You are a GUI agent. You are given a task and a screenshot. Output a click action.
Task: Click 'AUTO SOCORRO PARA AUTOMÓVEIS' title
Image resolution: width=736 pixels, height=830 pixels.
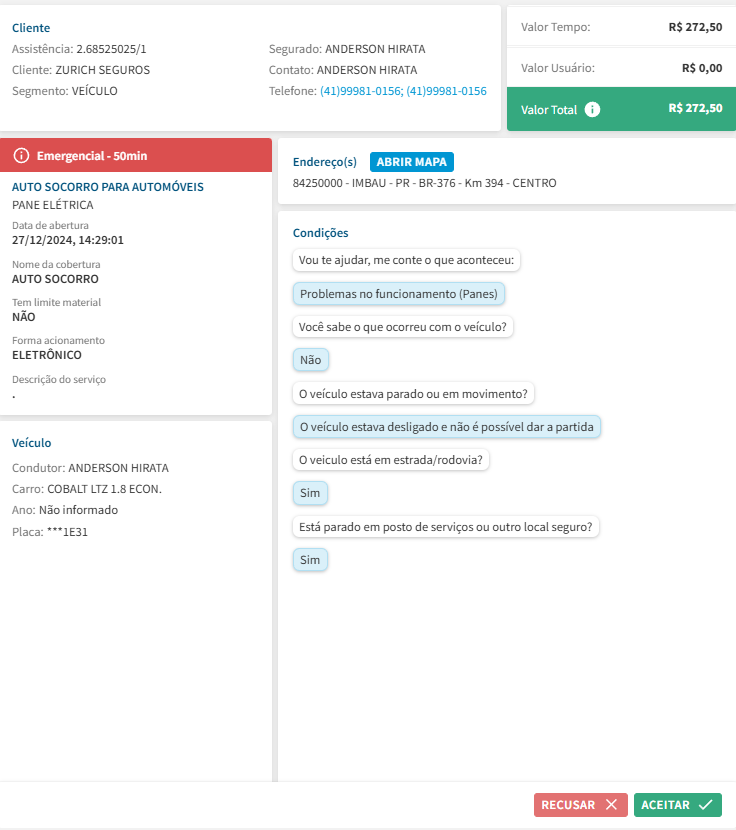point(108,187)
